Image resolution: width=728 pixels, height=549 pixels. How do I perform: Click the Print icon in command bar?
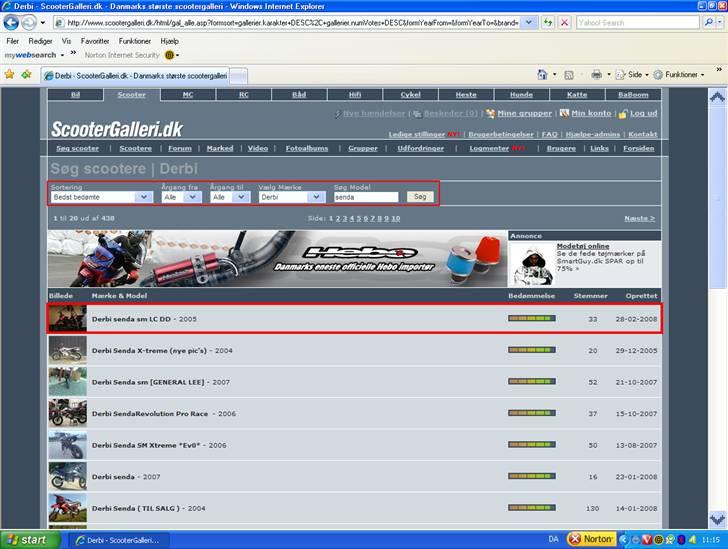click(x=596, y=74)
